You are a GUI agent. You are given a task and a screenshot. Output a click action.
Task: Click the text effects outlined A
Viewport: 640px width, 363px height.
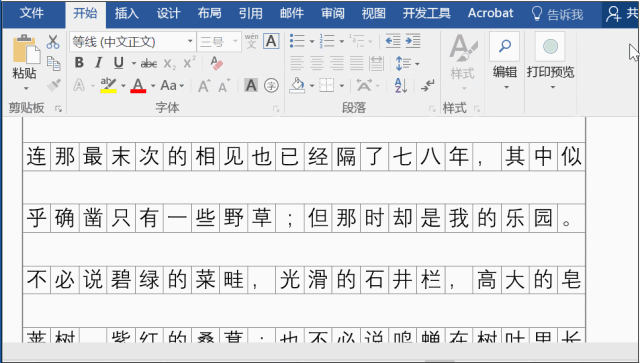(x=79, y=86)
